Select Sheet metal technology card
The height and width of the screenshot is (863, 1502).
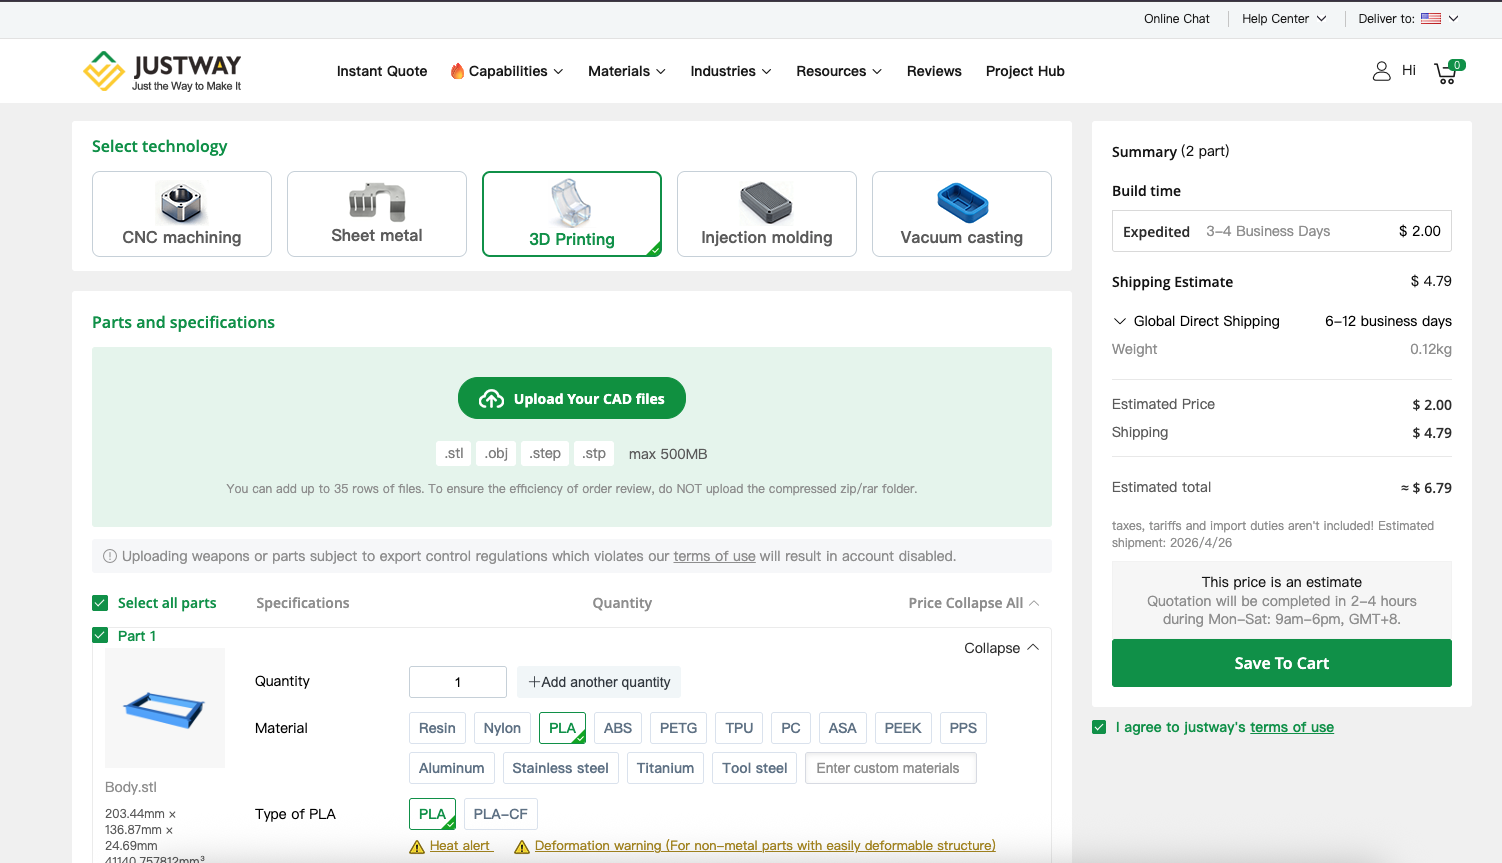point(377,214)
